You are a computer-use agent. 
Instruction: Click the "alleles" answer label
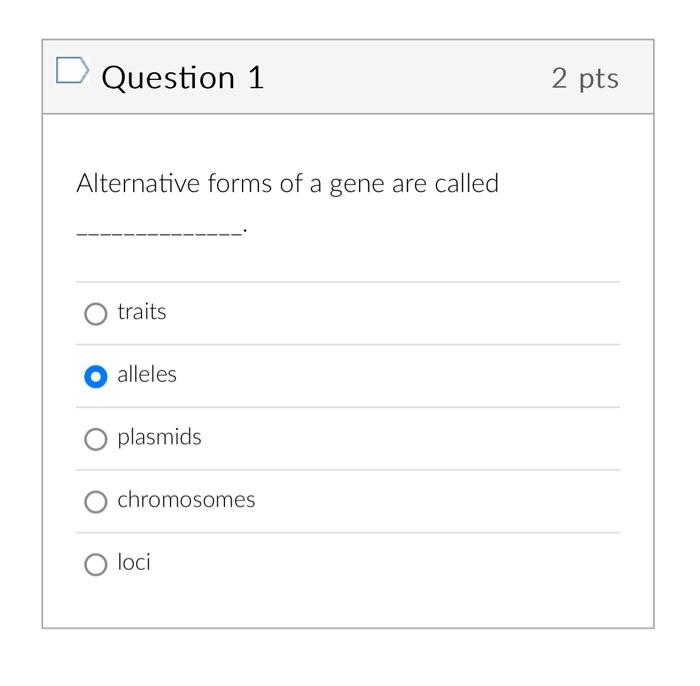pyautogui.click(x=147, y=375)
